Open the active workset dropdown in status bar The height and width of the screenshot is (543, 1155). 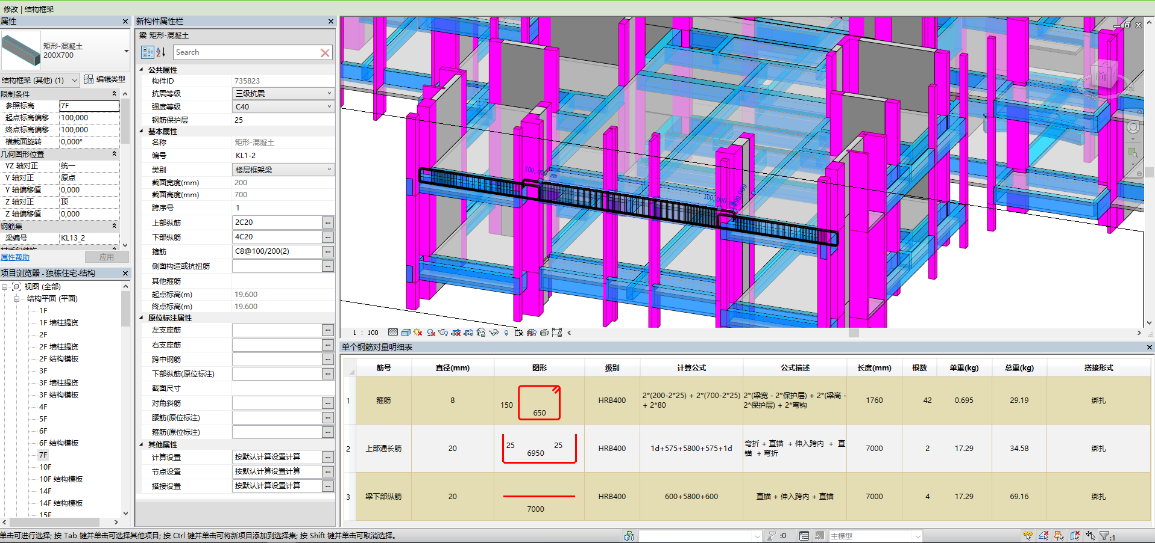point(701,536)
